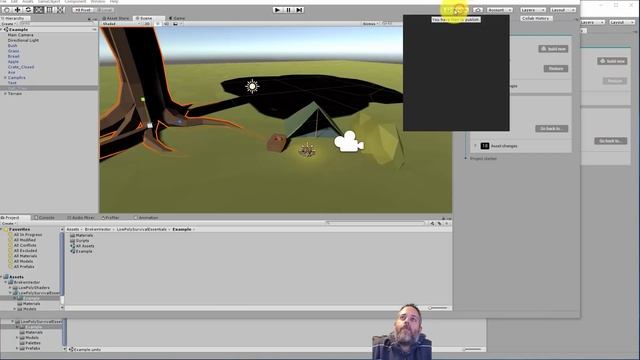Viewport: 640px width, 360px height.
Task: Switch to the Console tab
Action: tap(44, 218)
